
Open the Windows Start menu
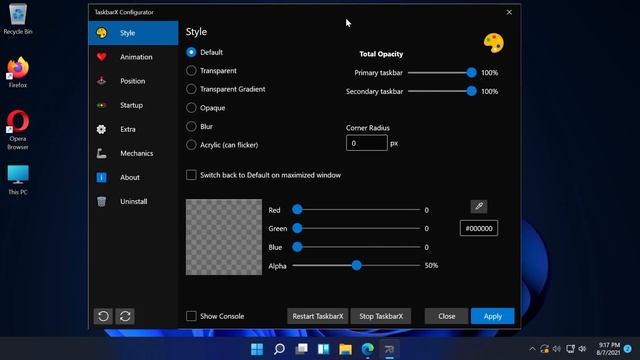pyautogui.click(x=257, y=349)
